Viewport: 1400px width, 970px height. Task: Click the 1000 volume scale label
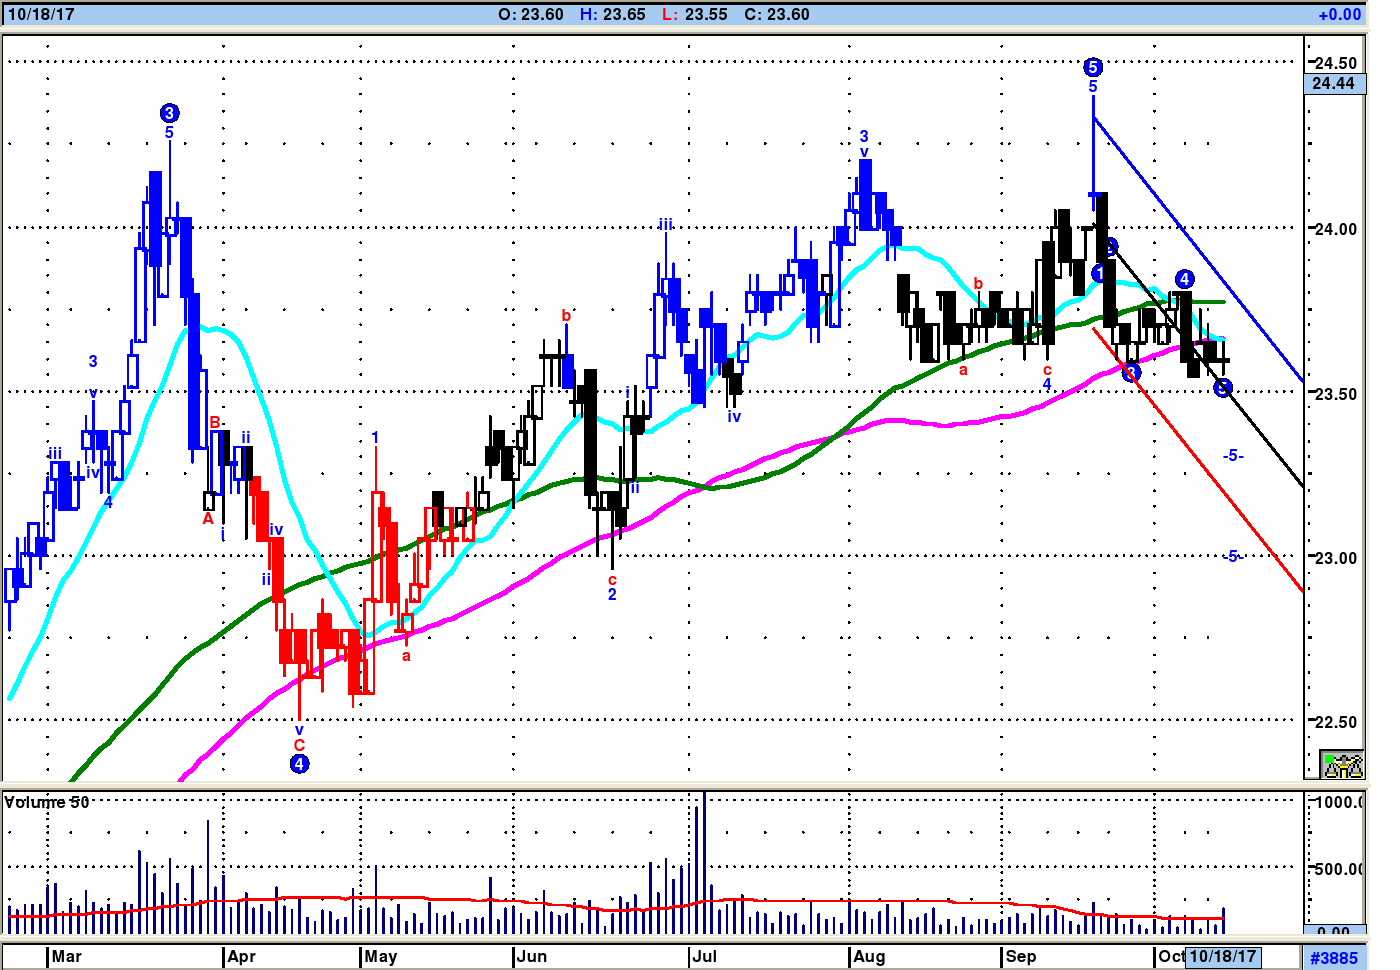click(1338, 802)
